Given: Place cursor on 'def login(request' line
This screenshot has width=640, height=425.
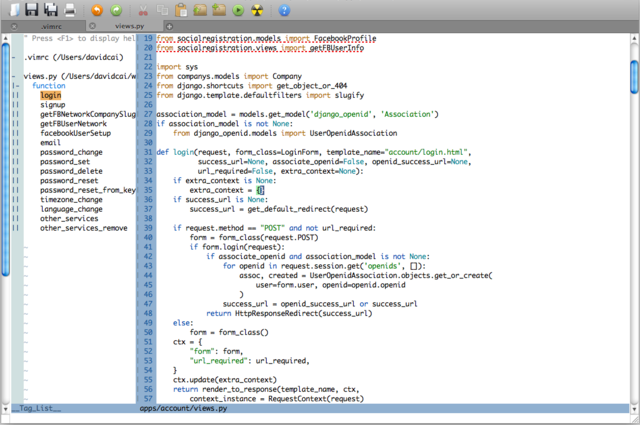Looking at the screenshot, I should tap(313, 152).
